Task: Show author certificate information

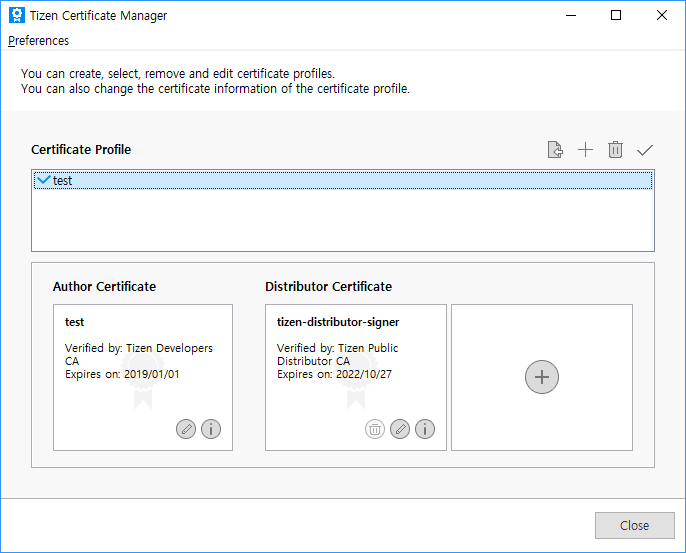Action: click(x=211, y=429)
